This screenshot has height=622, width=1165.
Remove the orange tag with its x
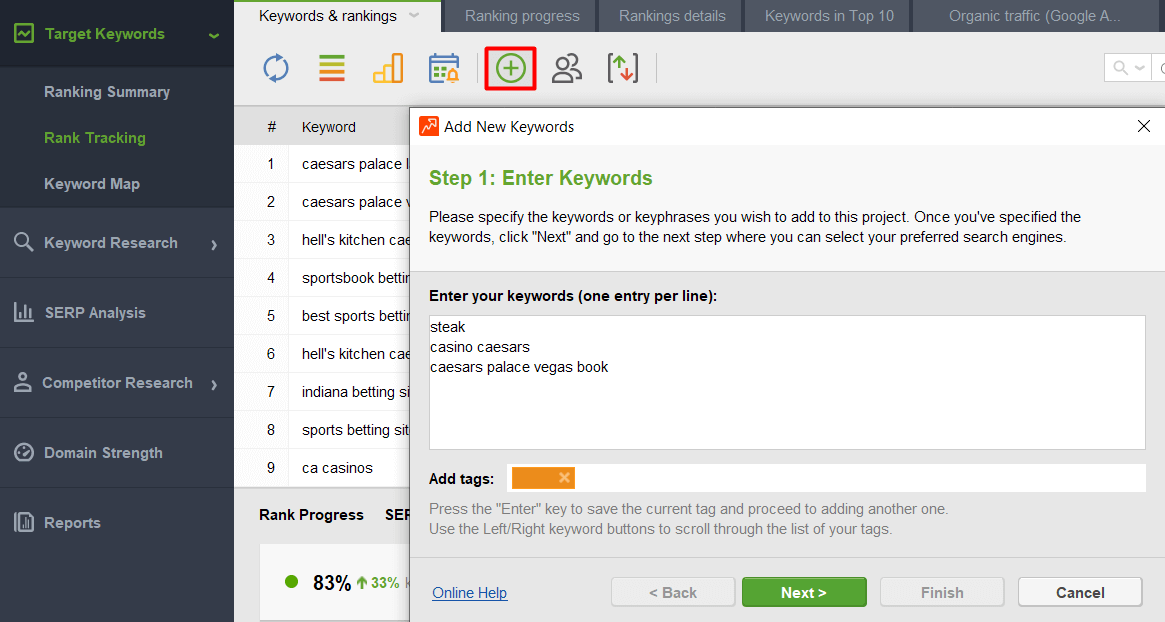(564, 478)
